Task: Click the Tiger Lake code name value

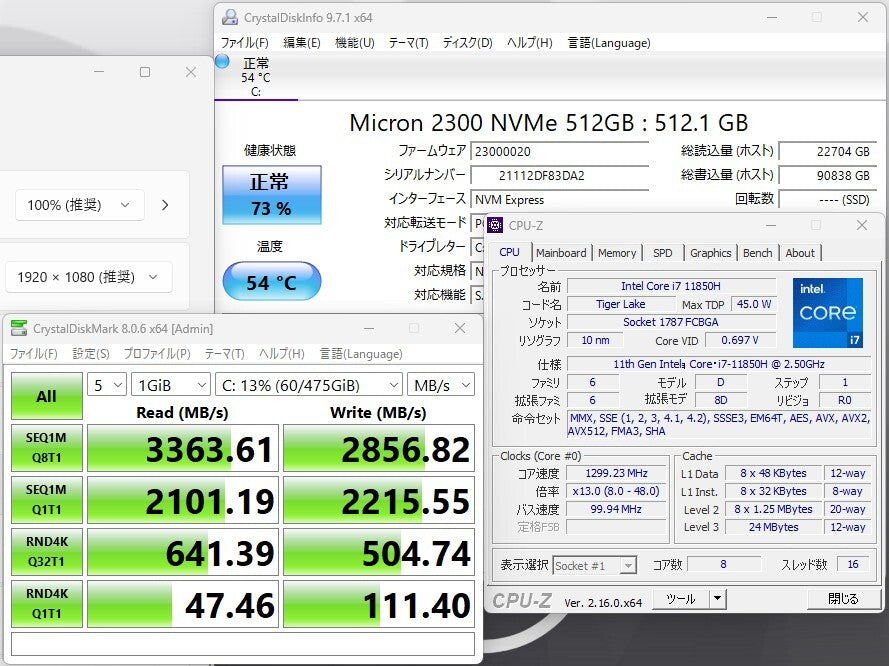Action: coord(620,304)
